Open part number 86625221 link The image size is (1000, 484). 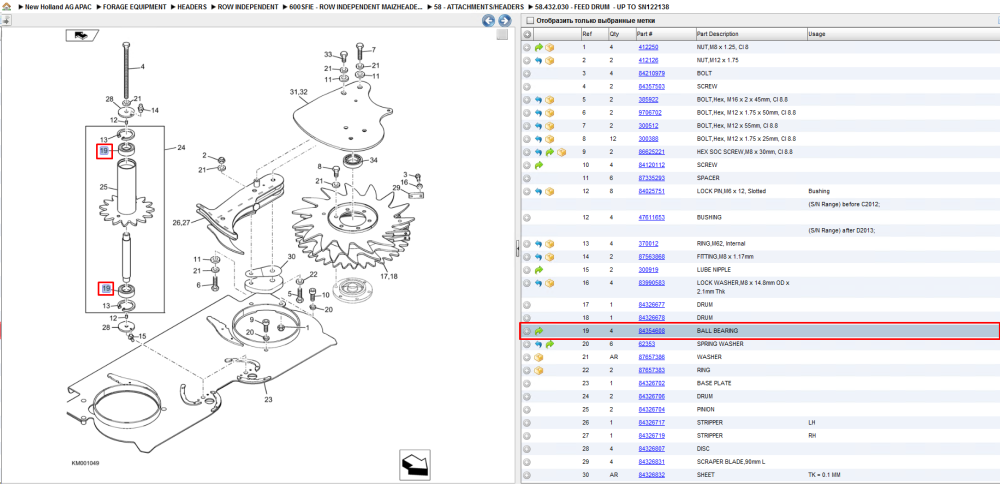click(x=652, y=152)
